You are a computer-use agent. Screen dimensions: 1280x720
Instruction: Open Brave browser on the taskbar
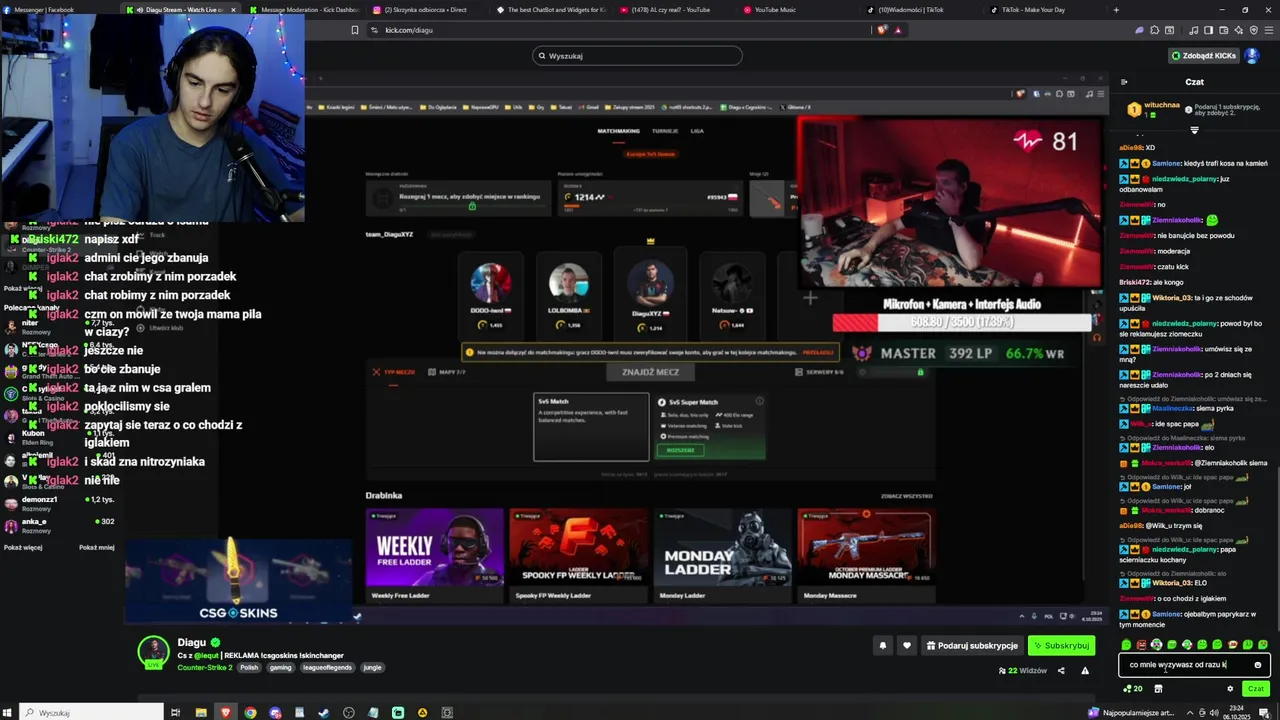pyautogui.click(x=225, y=712)
